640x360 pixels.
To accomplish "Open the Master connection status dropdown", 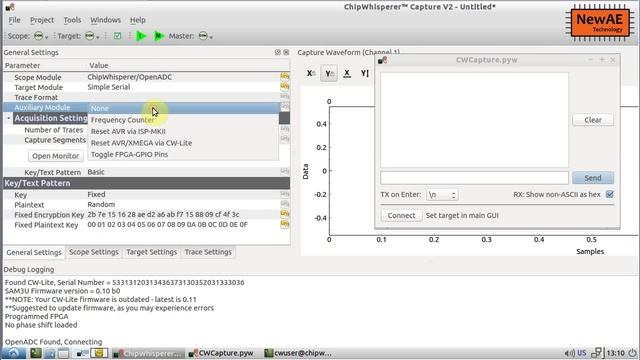I will coord(205,36).
